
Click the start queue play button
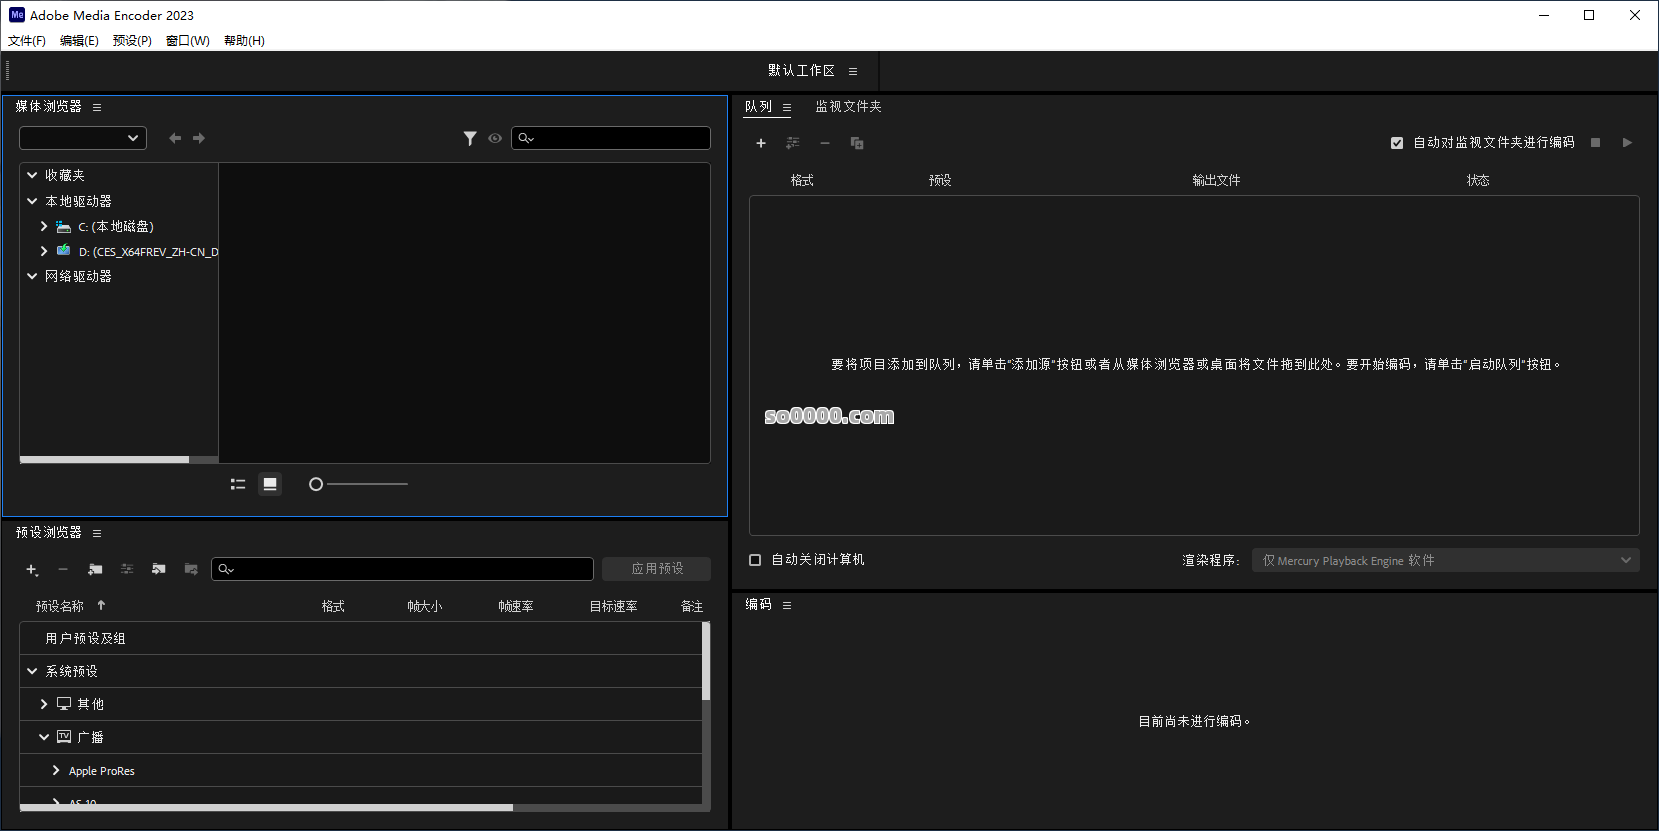(x=1627, y=143)
